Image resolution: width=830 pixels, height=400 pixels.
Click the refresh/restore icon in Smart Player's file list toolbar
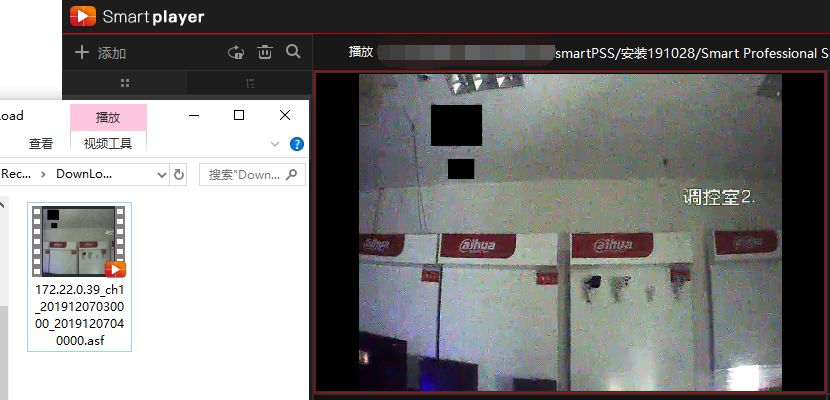pyautogui.click(x=236, y=52)
